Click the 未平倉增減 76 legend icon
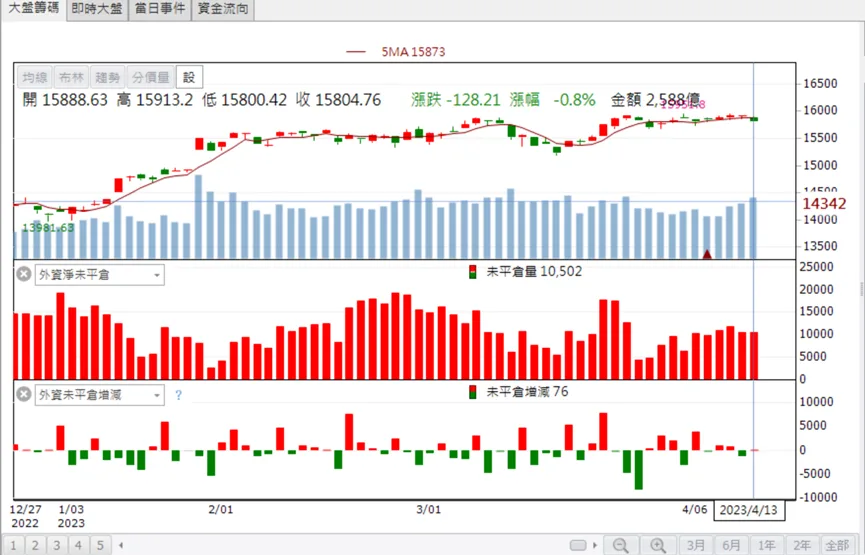The image size is (865, 555). [473, 392]
